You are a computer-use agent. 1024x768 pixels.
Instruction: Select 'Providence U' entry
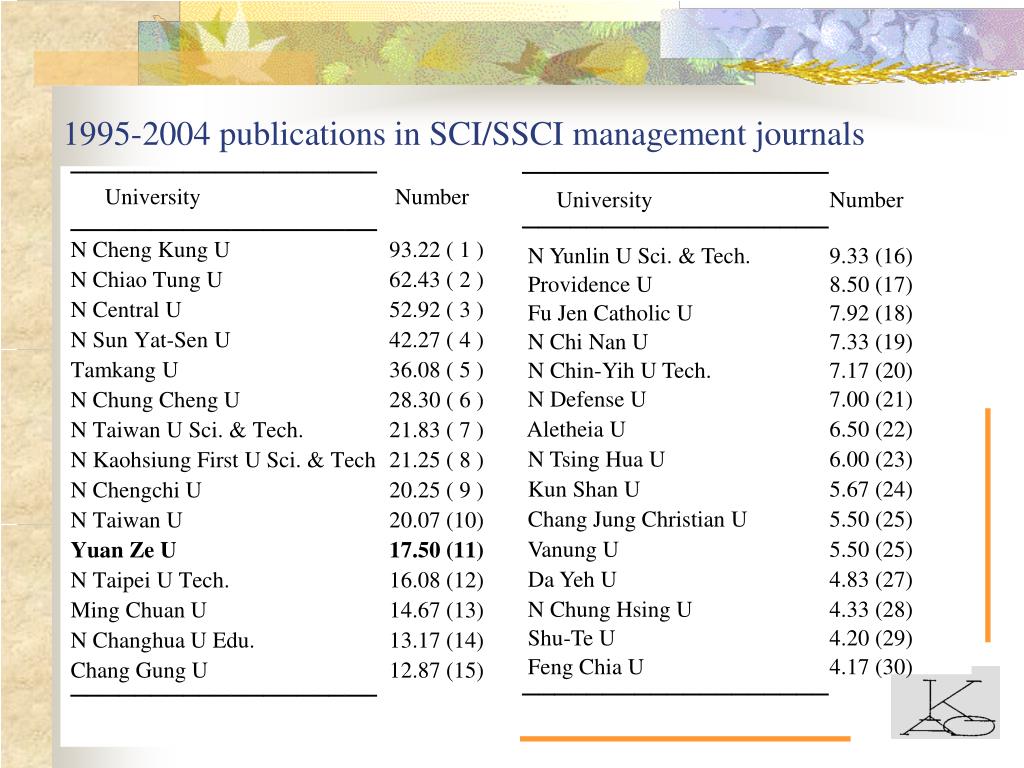[590, 285]
